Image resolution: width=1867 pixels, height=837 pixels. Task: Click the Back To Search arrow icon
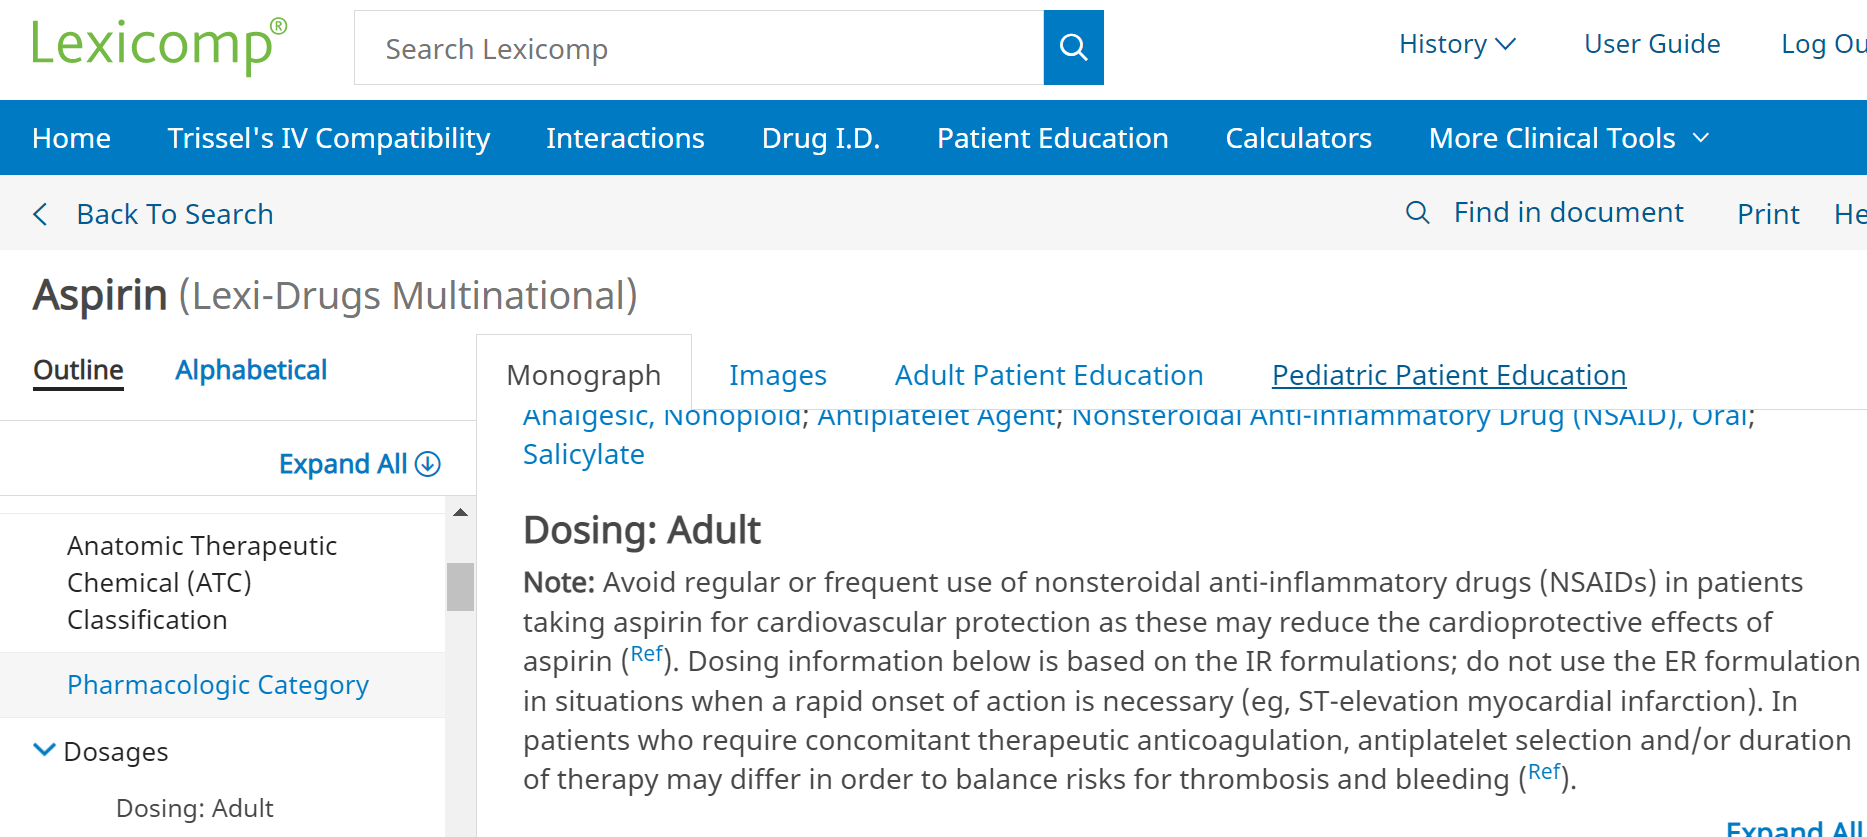[x=41, y=214]
